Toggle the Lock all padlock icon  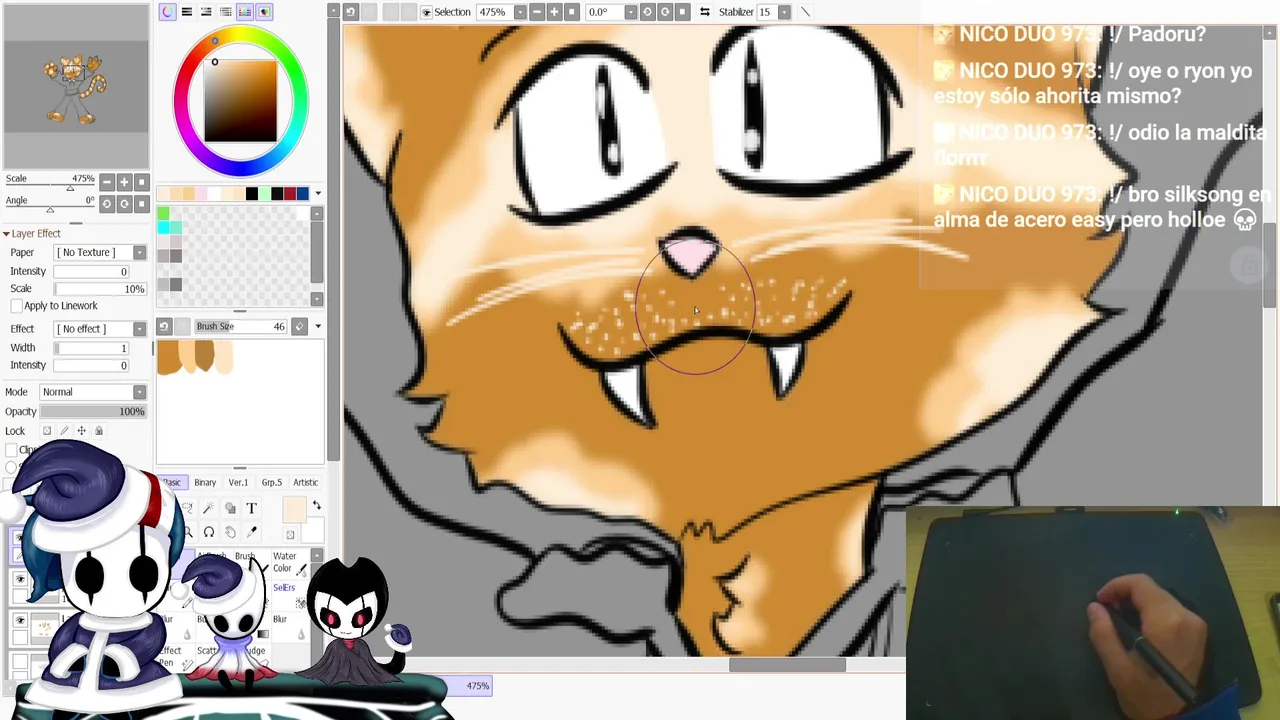[99, 431]
